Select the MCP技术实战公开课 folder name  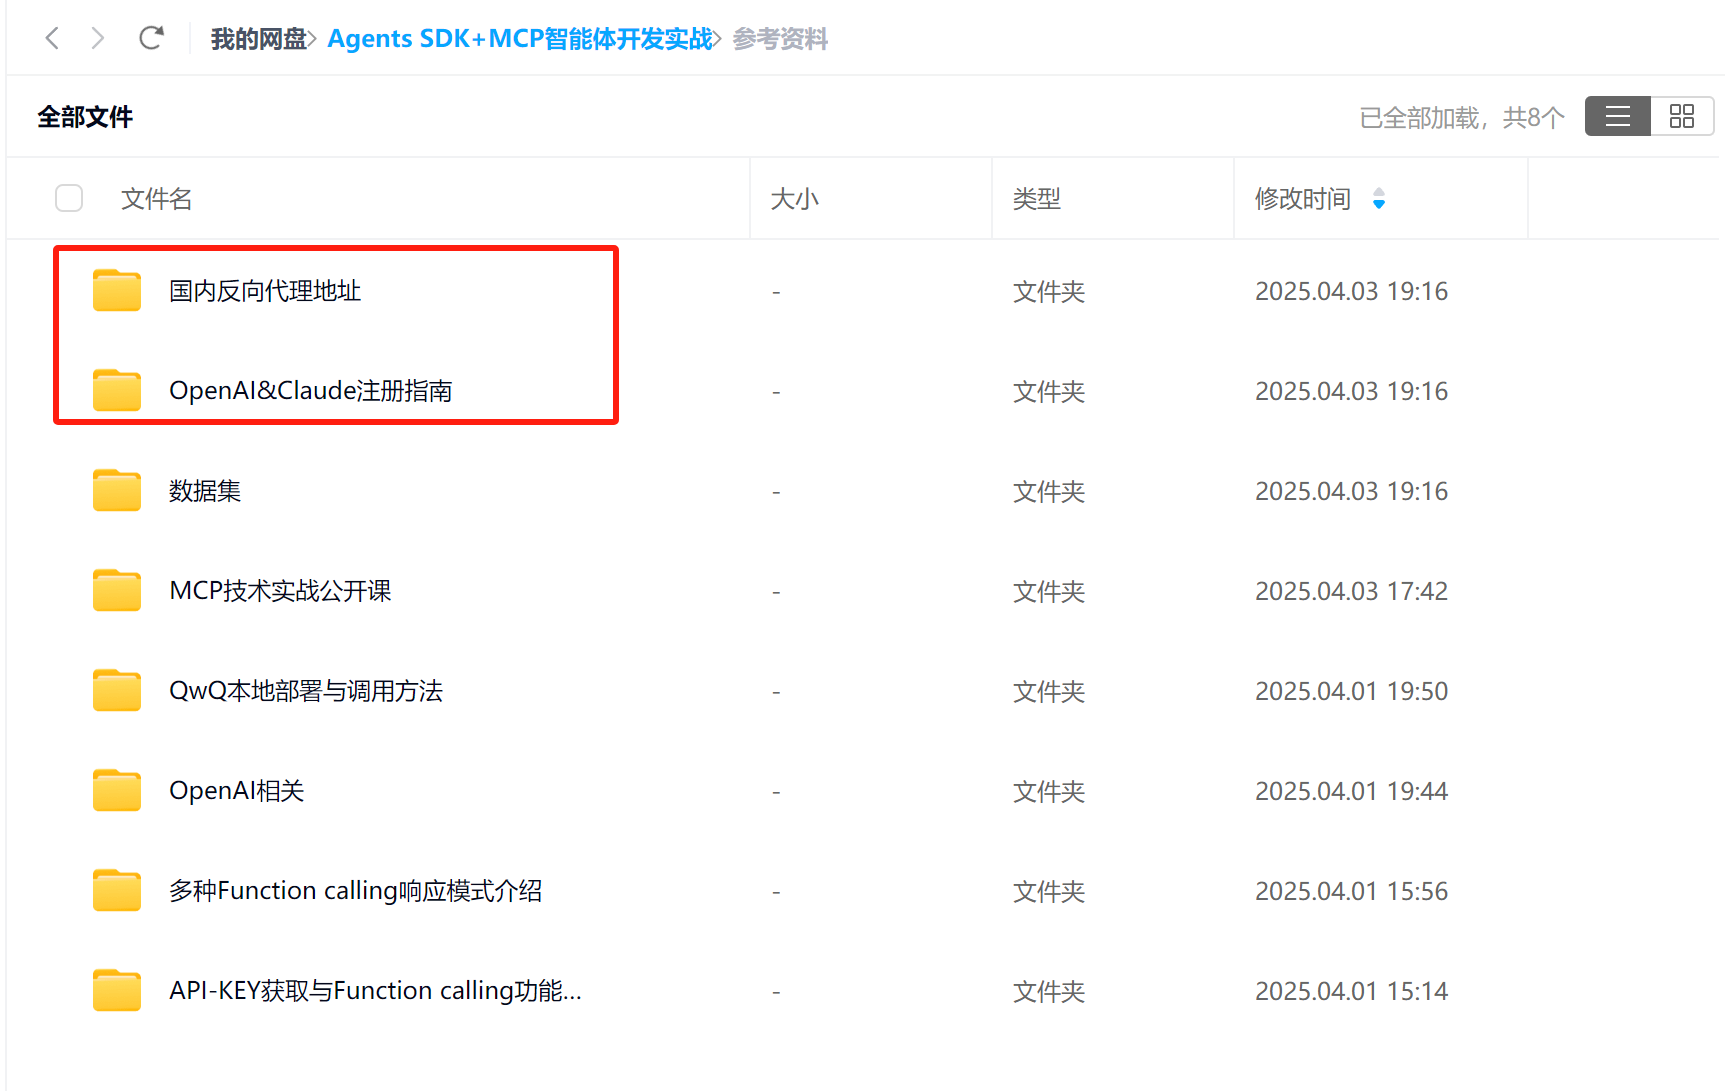click(x=280, y=591)
